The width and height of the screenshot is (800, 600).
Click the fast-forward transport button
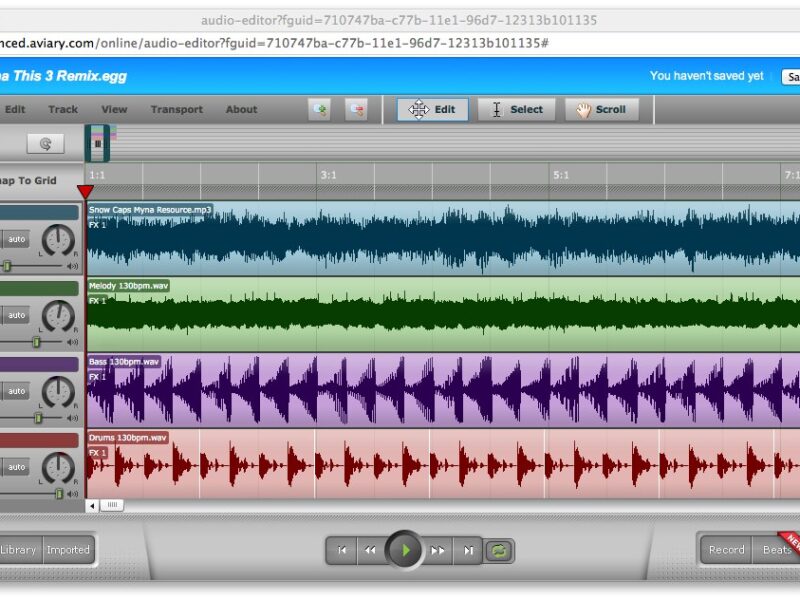coord(438,550)
